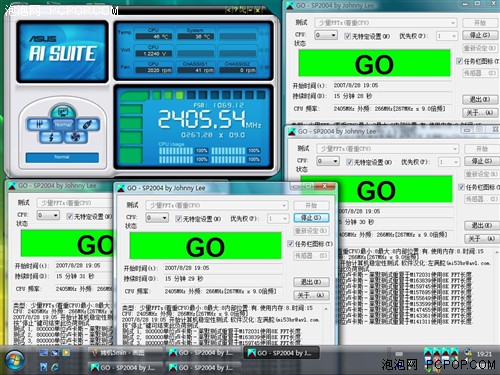Toggle 无特定设置 checkbox in bottom-left SP2004 window
The width and height of the screenshot is (500, 375).
coord(70,217)
